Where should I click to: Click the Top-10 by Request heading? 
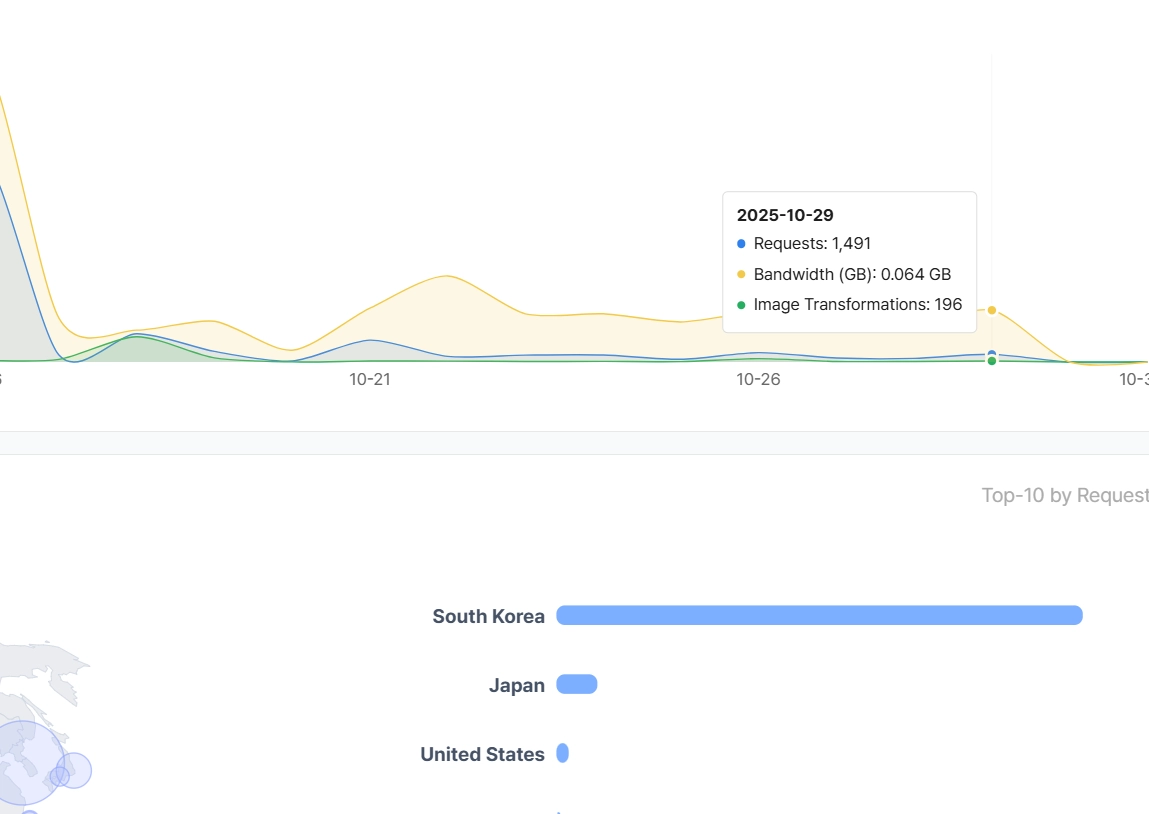pyautogui.click(x=1064, y=495)
